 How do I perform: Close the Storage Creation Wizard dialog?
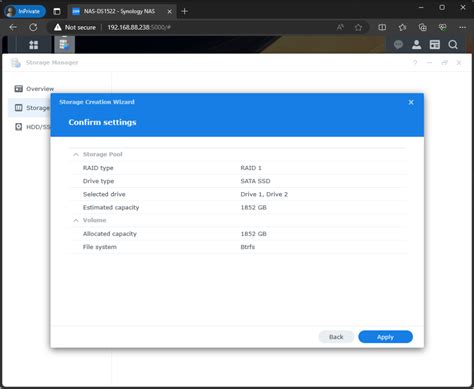coord(411,102)
